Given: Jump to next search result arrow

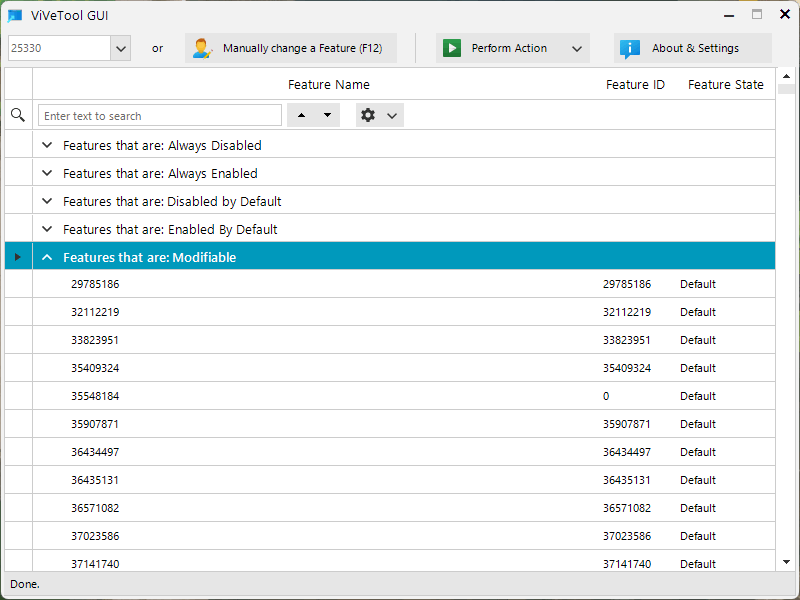Looking at the screenshot, I should click(x=328, y=115).
